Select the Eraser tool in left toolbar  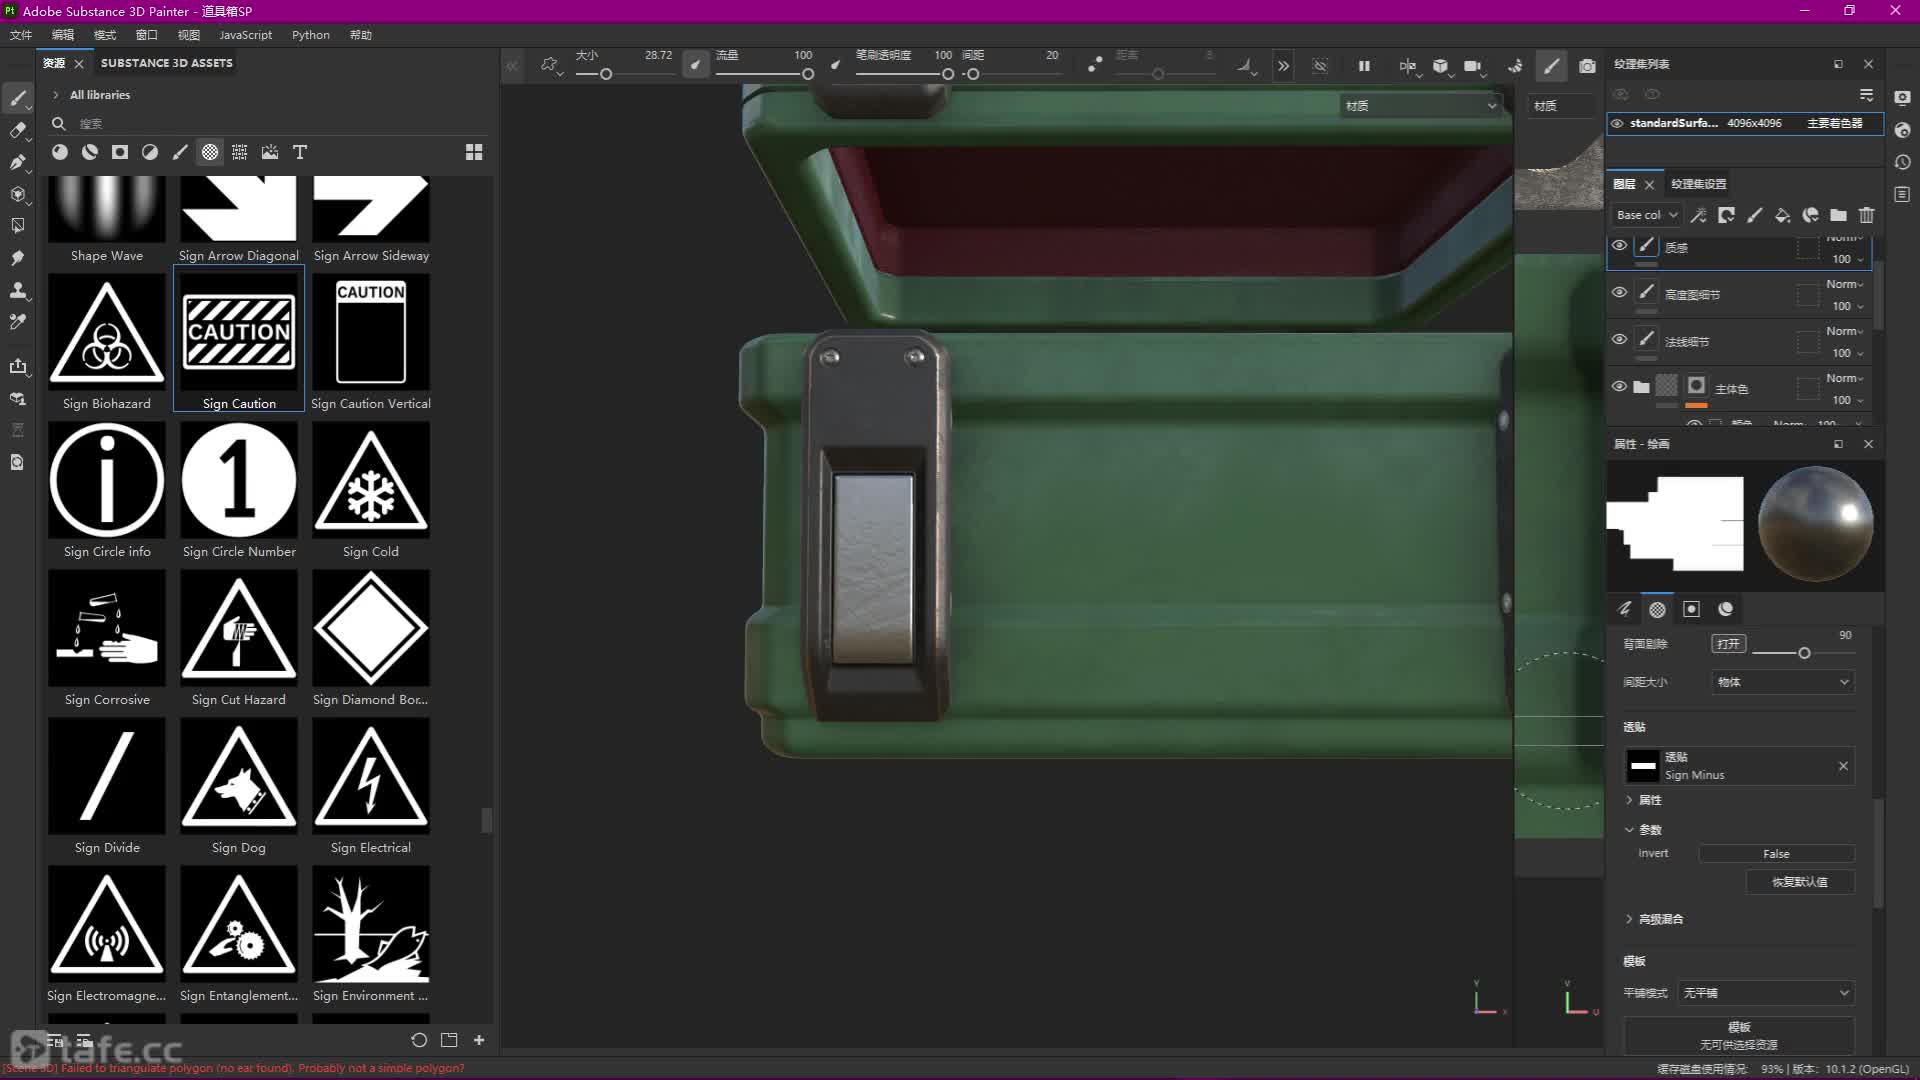17,130
